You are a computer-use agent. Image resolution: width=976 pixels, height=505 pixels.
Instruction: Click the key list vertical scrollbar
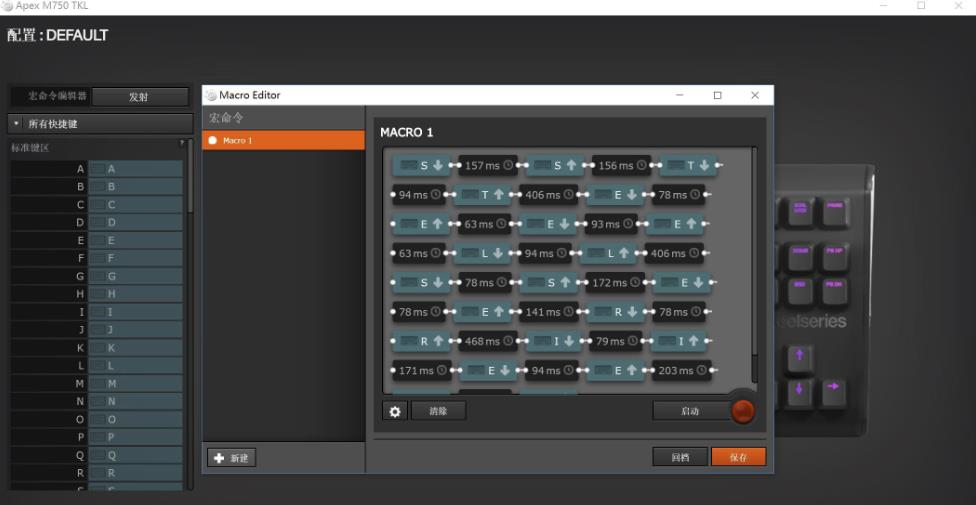point(190,177)
